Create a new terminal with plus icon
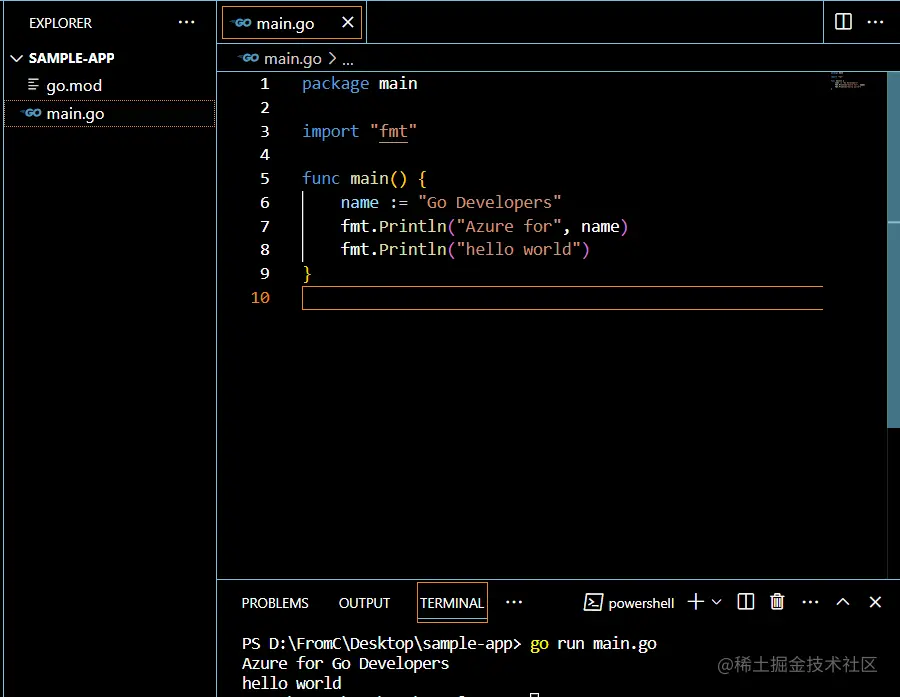The width and height of the screenshot is (900, 697). click(696, 602)
